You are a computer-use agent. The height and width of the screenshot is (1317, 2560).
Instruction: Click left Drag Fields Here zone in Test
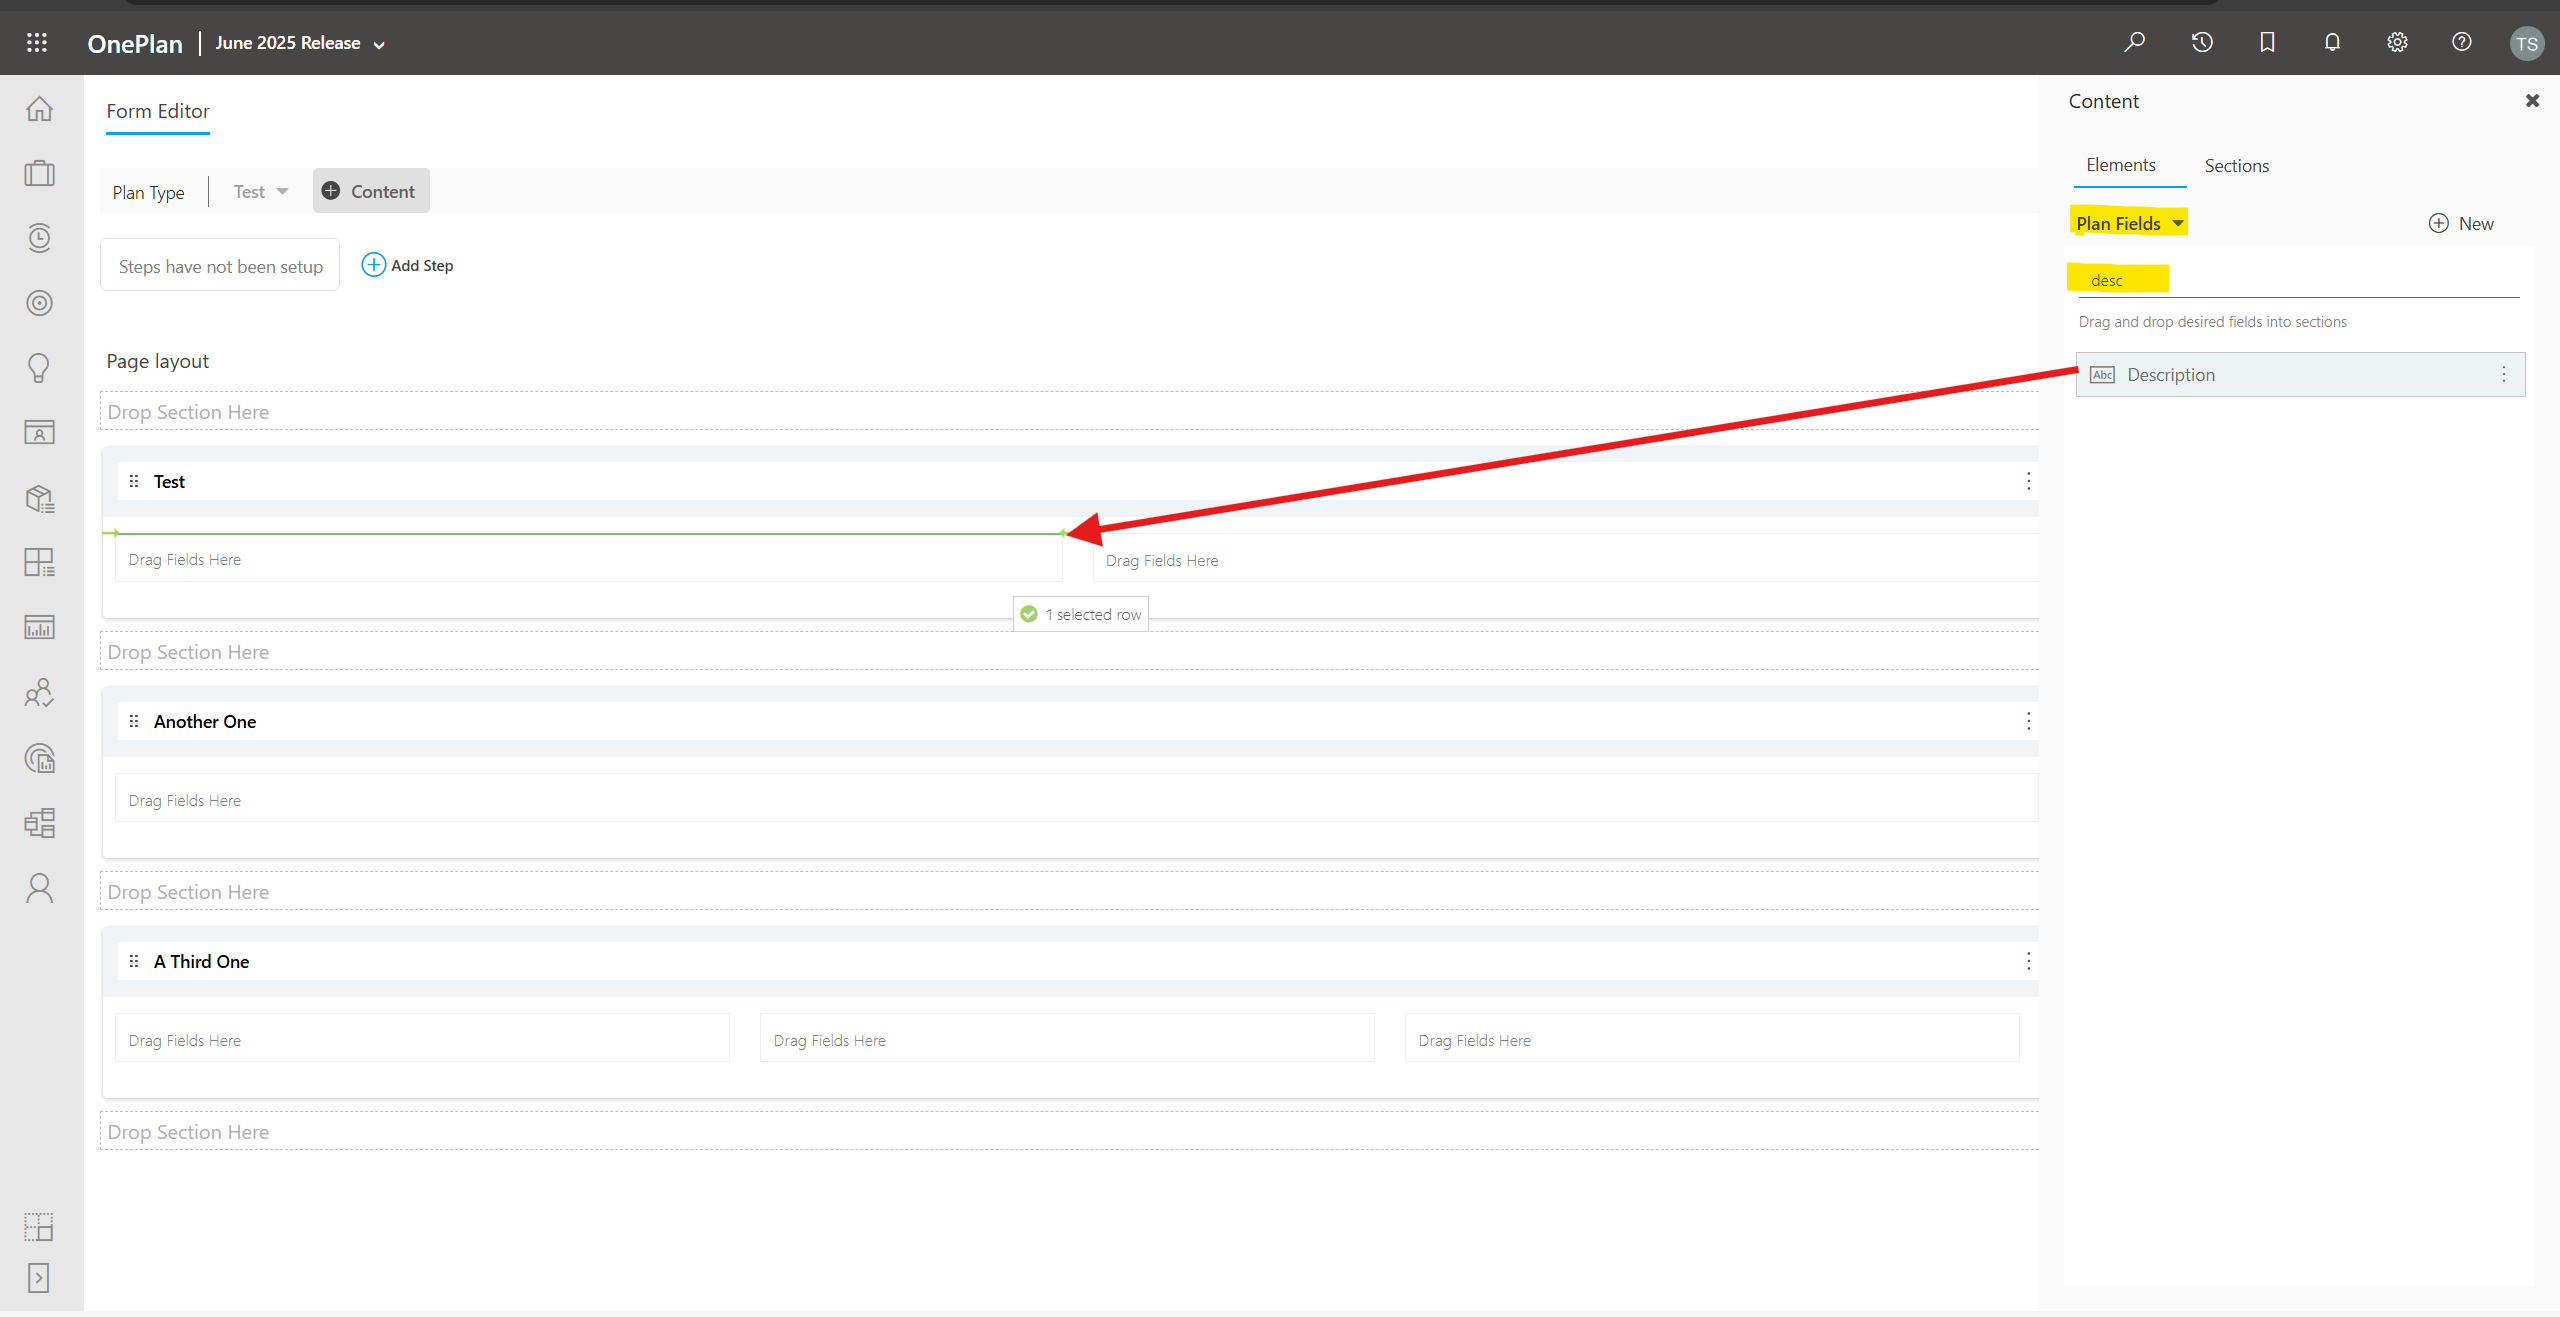click(x=588, y=559)
